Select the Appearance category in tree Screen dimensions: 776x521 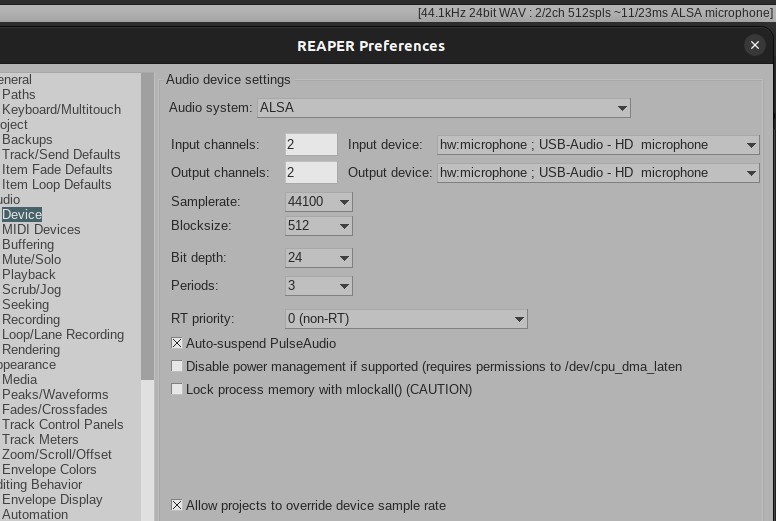[28, 365]
